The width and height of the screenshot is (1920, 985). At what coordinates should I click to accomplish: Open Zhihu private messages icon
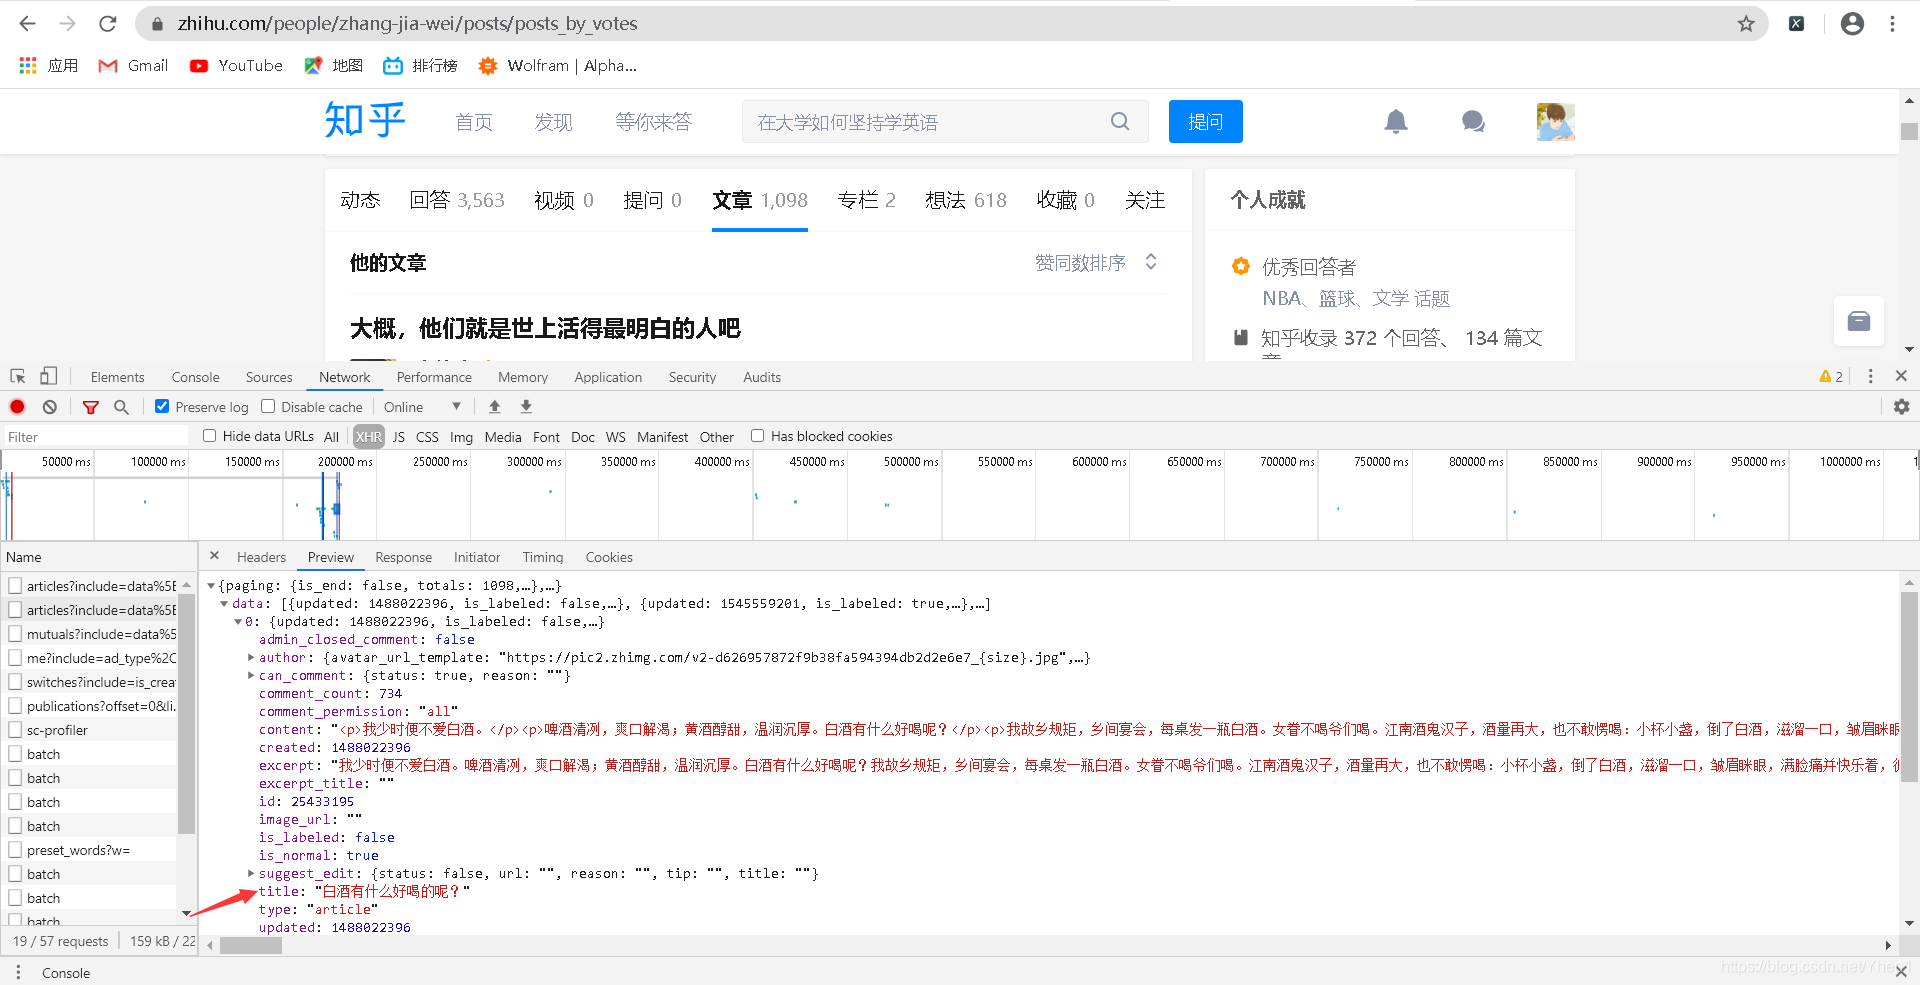coord(1473,121)
